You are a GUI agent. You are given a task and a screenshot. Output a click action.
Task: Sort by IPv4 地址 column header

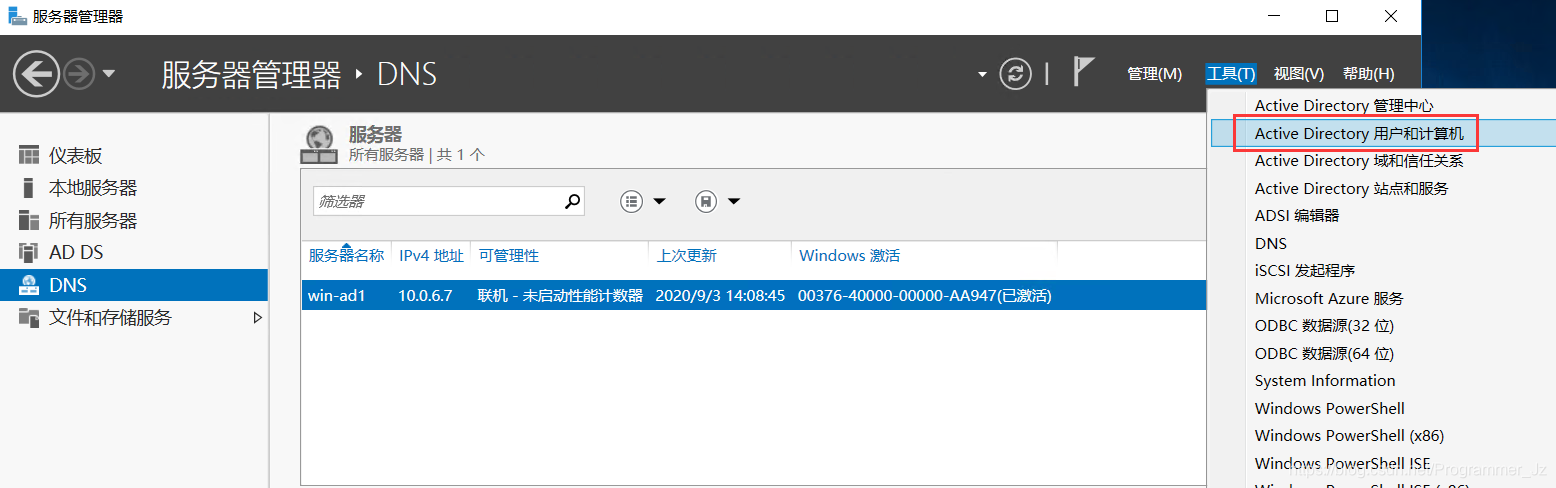point(431,255)
